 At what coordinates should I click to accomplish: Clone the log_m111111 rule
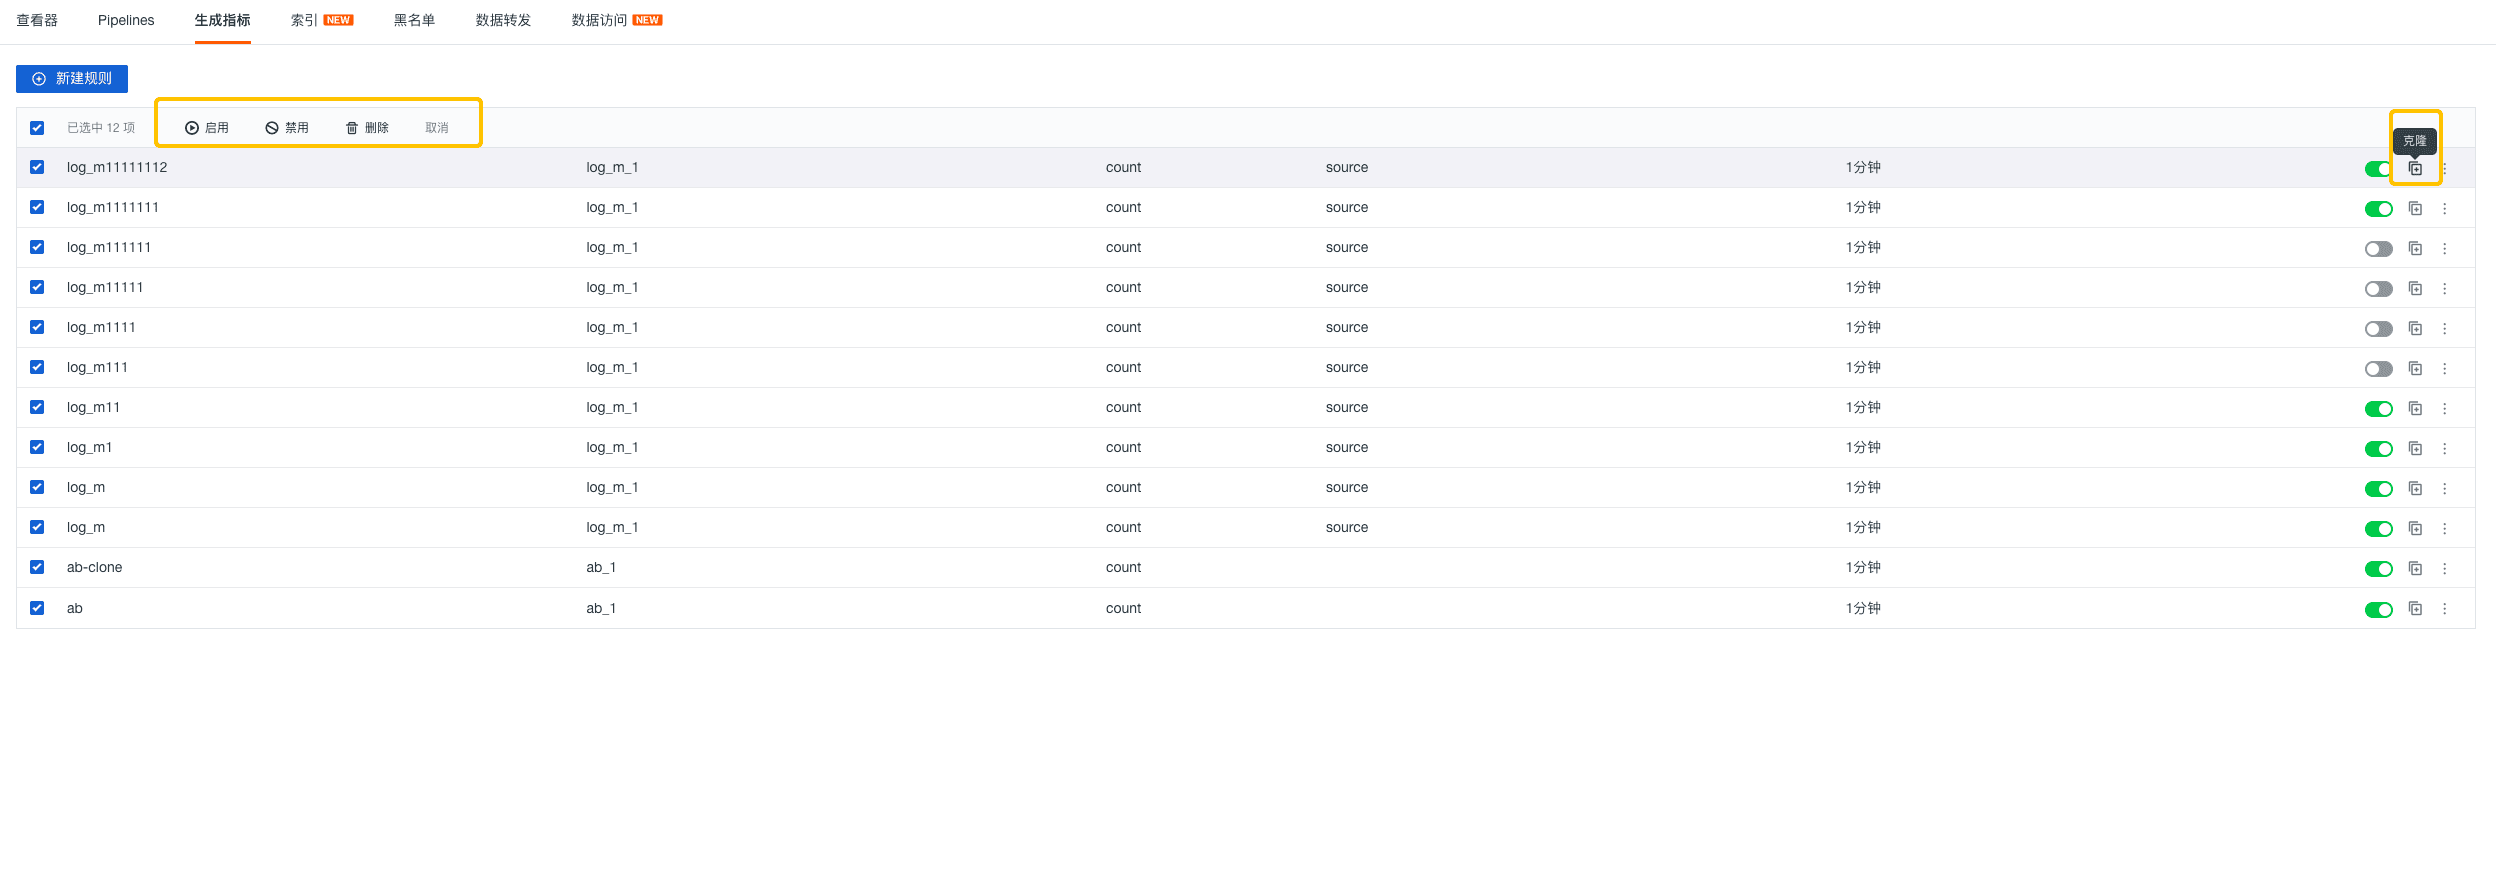[2415, 248]
